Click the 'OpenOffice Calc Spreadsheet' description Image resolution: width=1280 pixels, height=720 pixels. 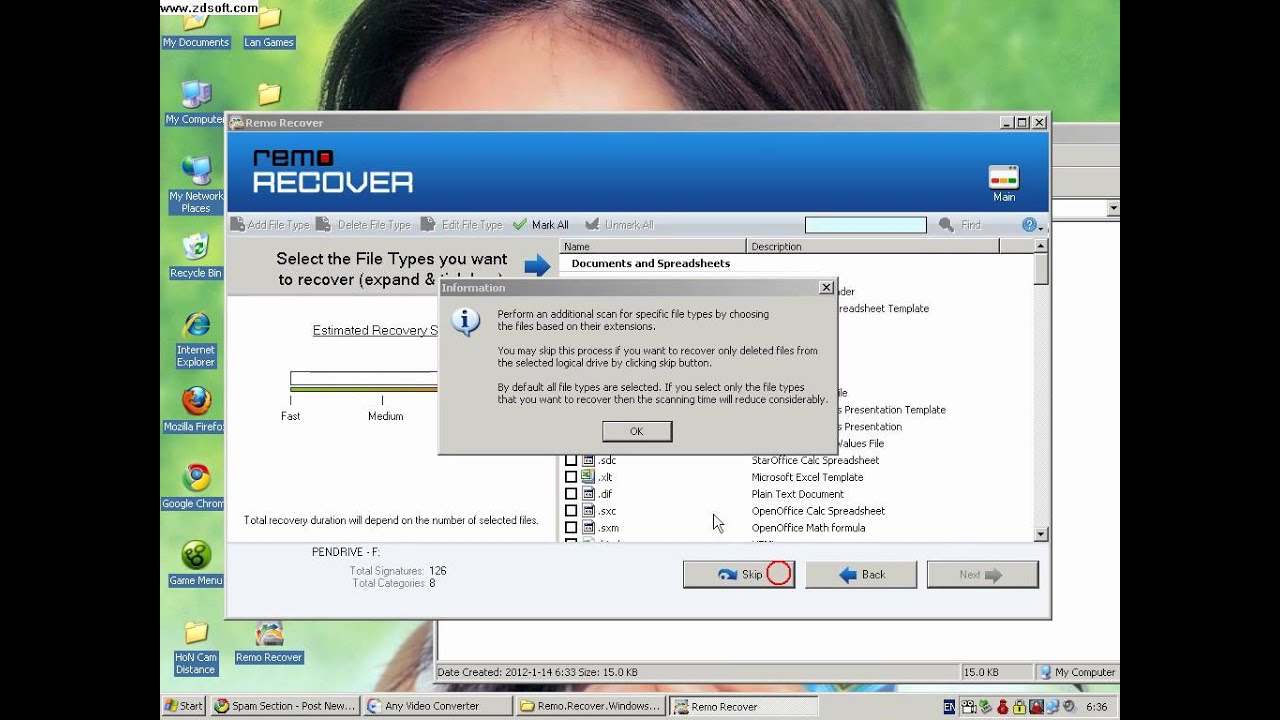click(818, 511)
